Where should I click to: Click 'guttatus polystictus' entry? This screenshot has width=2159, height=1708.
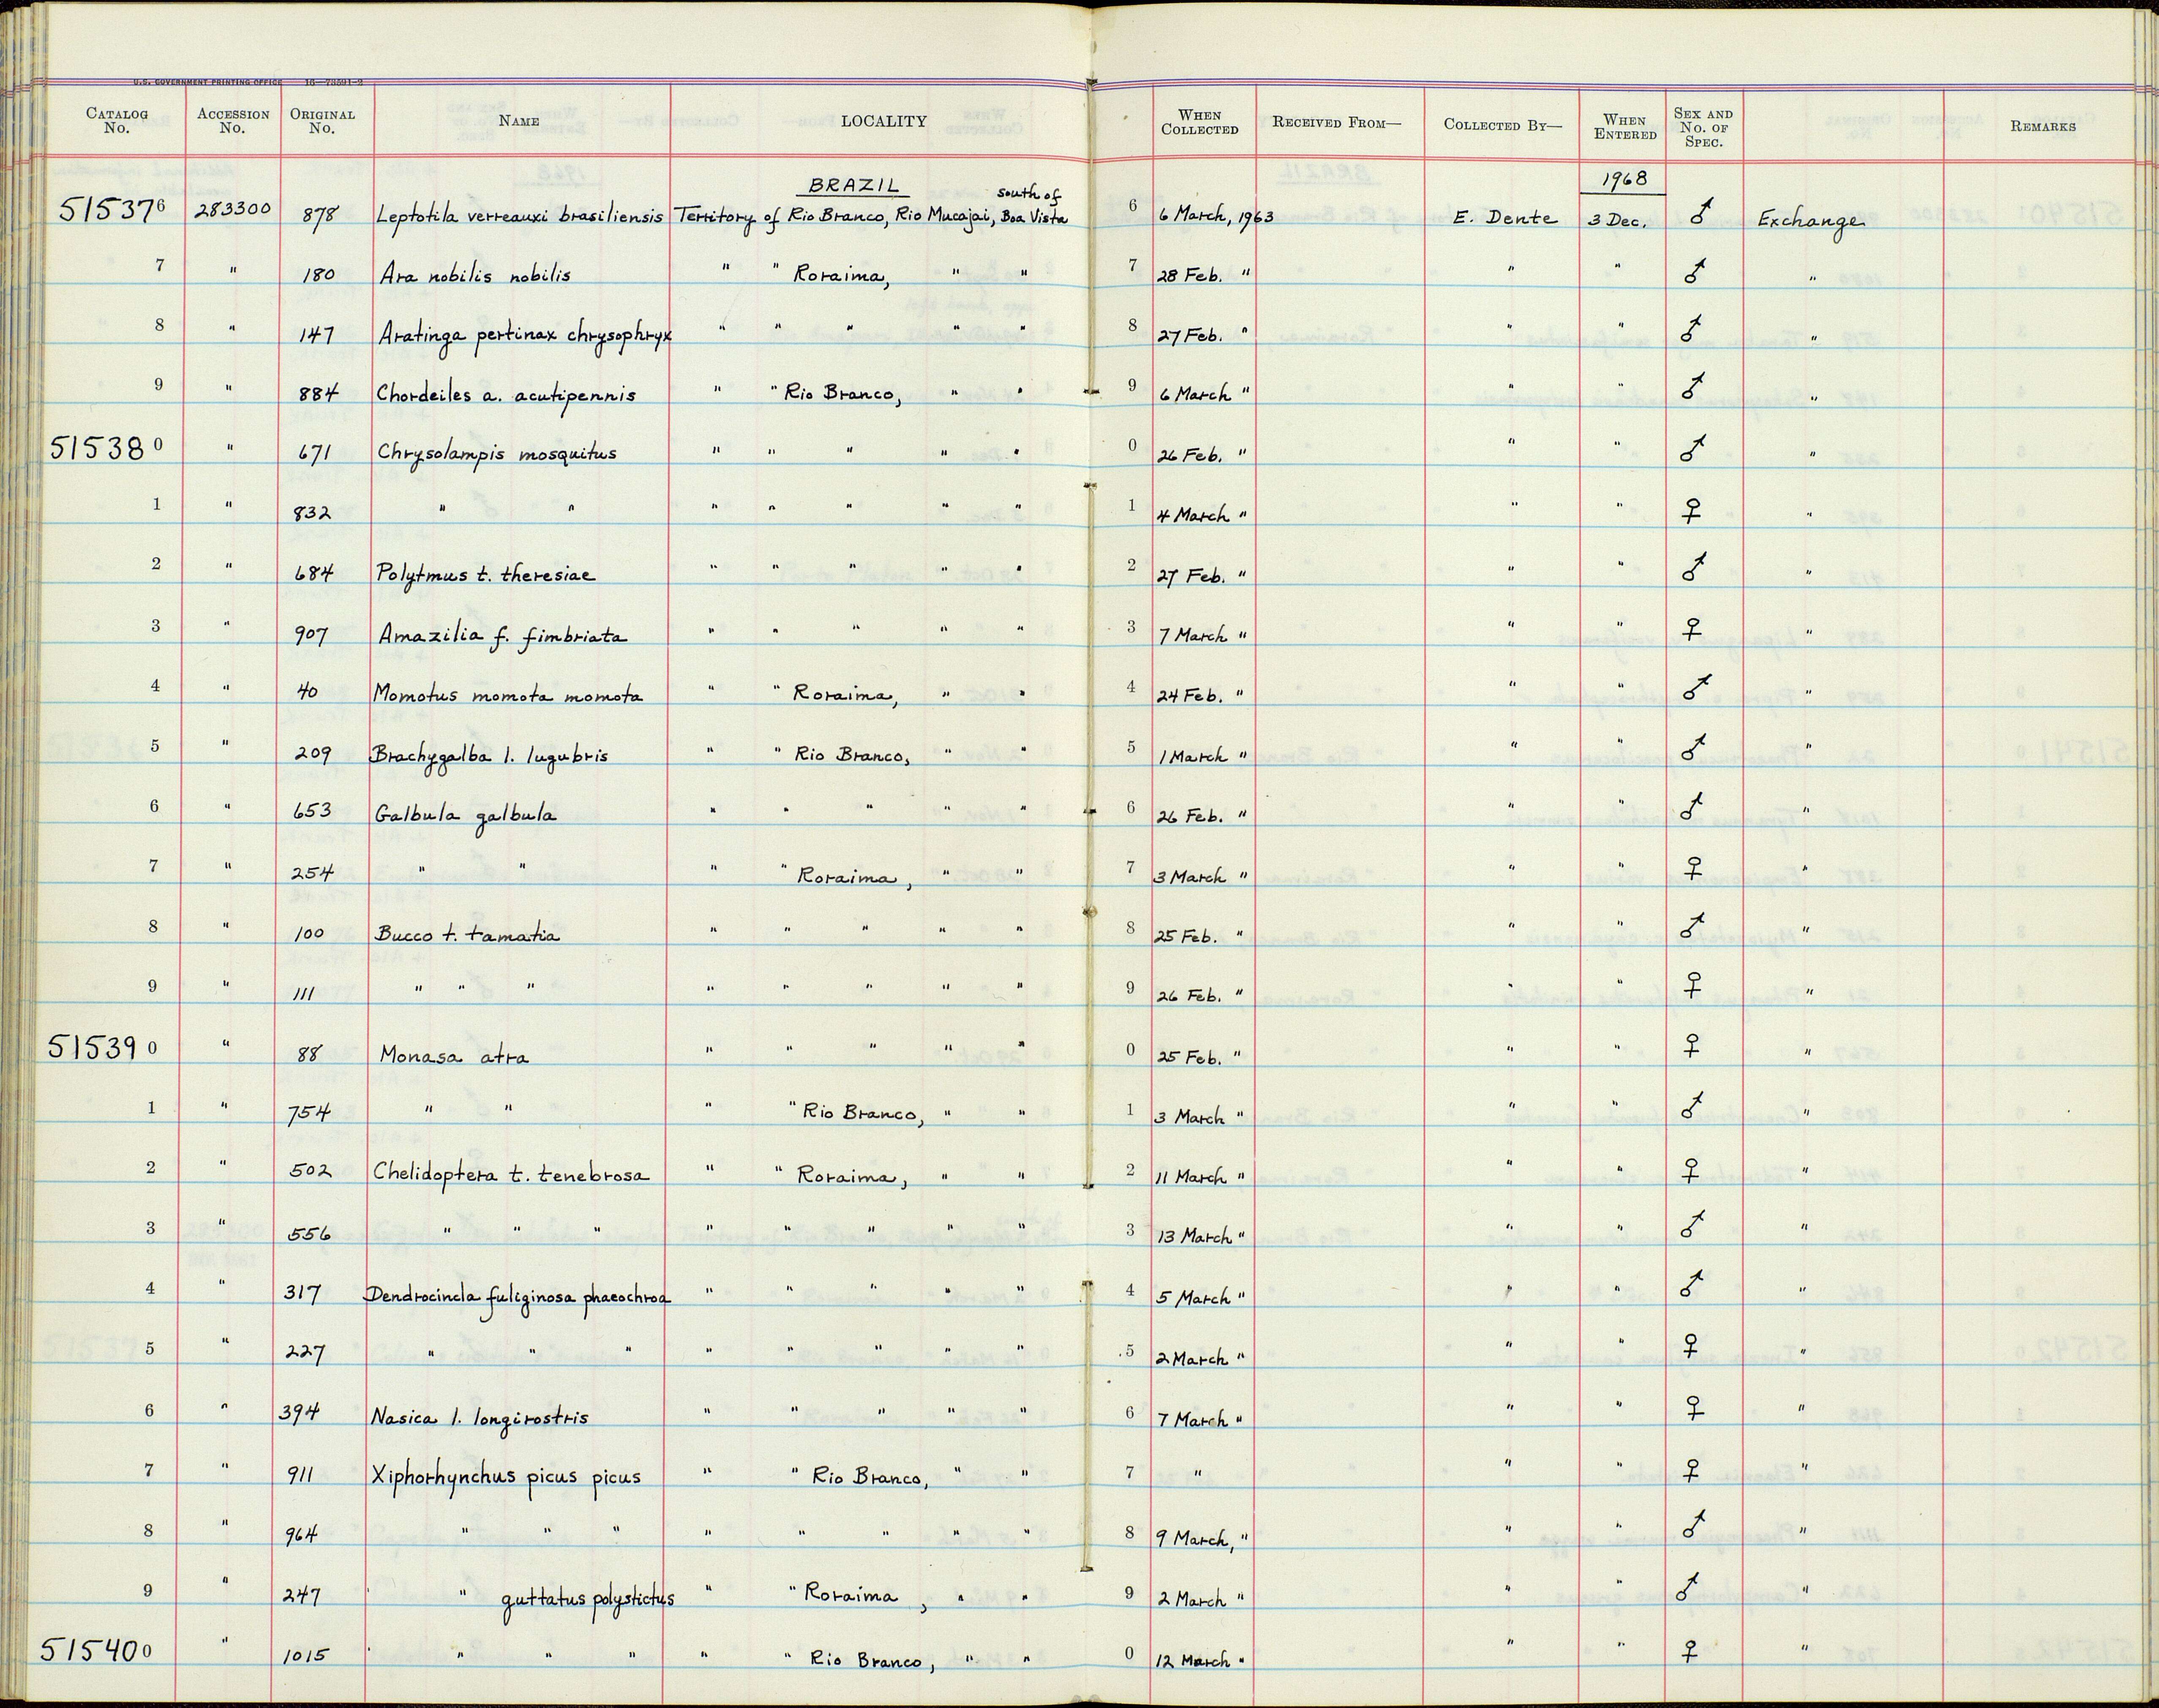[588, 1599]
